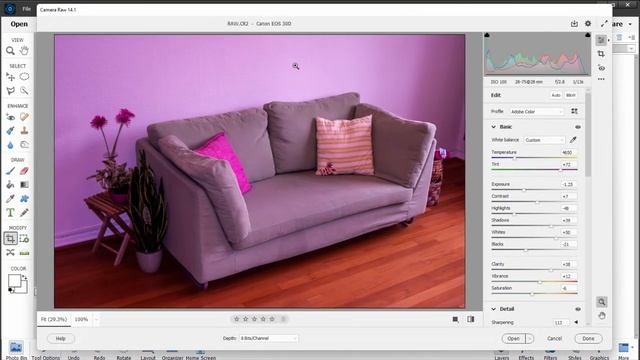Open the White Balance Custom dropdown
640x360 pixels.
[x=544, y=140]
